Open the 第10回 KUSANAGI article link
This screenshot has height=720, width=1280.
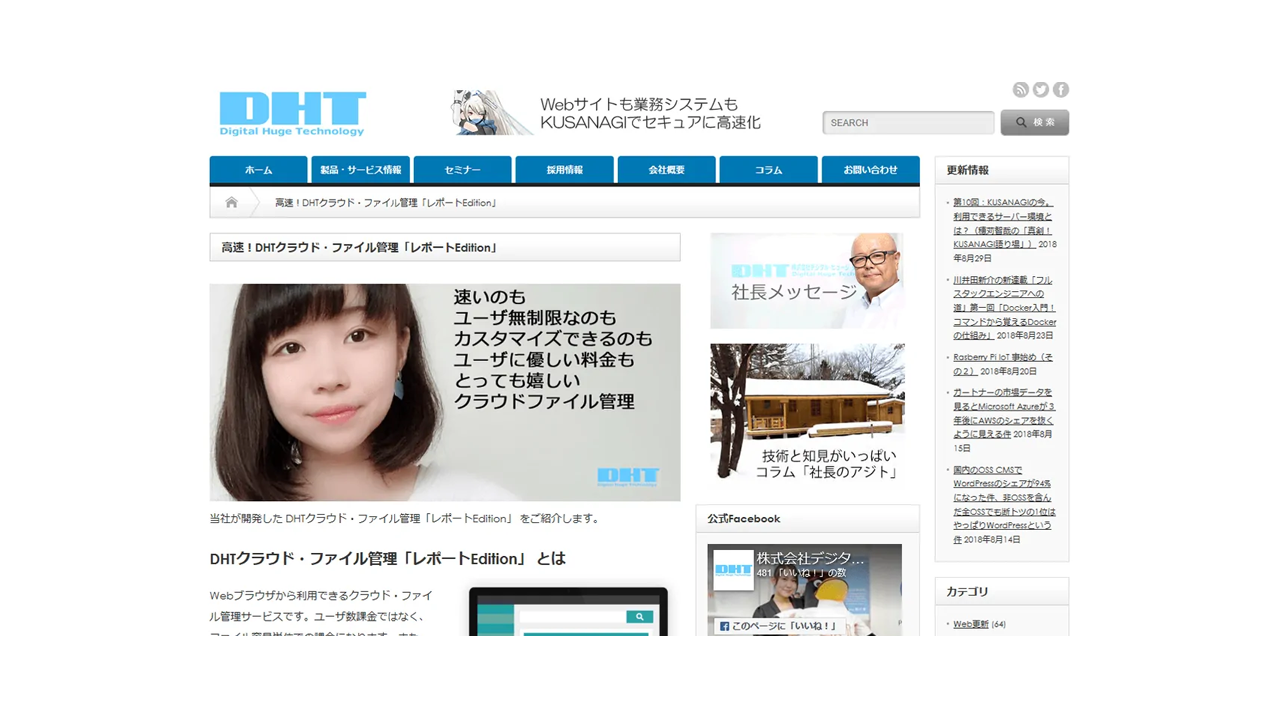[1003, 223]
